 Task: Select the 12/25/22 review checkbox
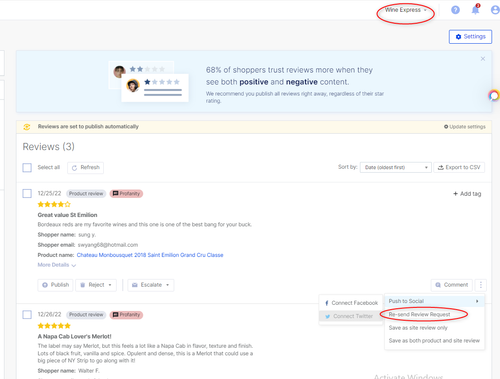tap(27, 193)
